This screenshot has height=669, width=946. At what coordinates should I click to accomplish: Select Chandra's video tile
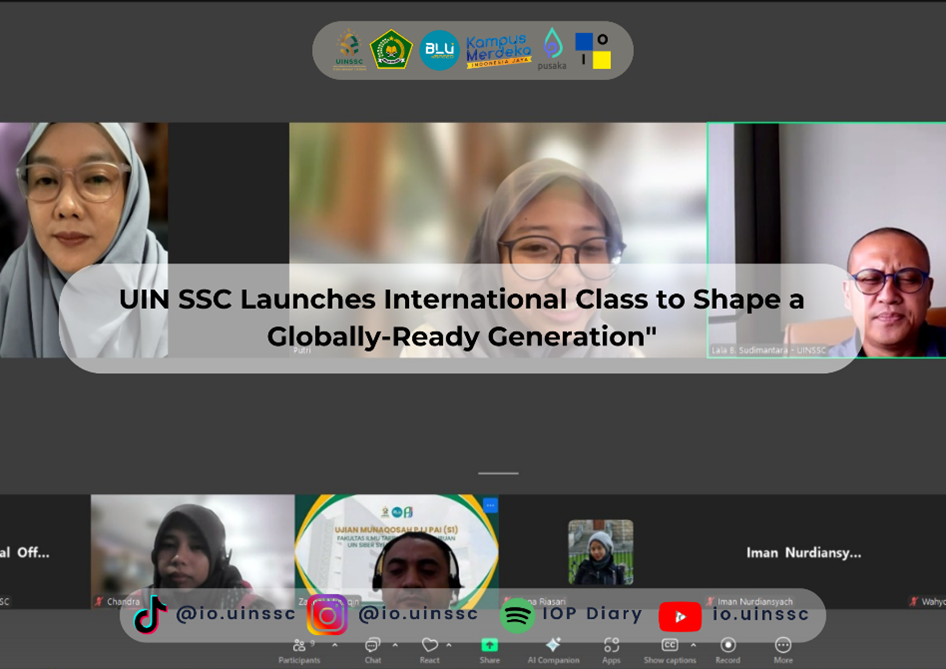click(x=192, y=551)
